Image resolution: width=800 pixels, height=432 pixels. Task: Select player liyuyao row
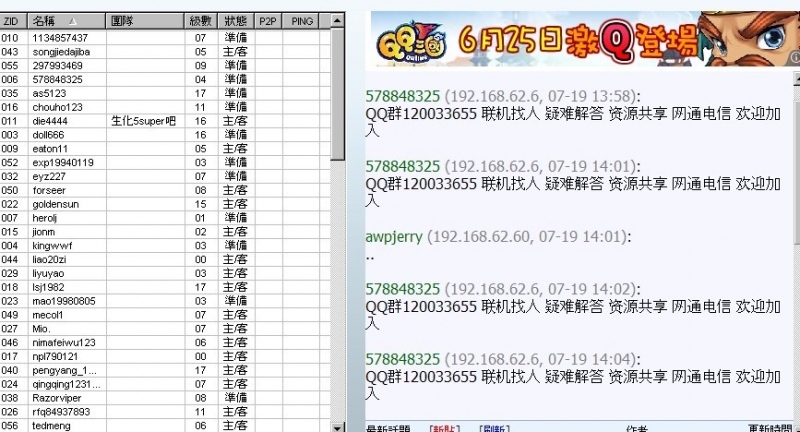pyautogui.click(x=165, y=273)
